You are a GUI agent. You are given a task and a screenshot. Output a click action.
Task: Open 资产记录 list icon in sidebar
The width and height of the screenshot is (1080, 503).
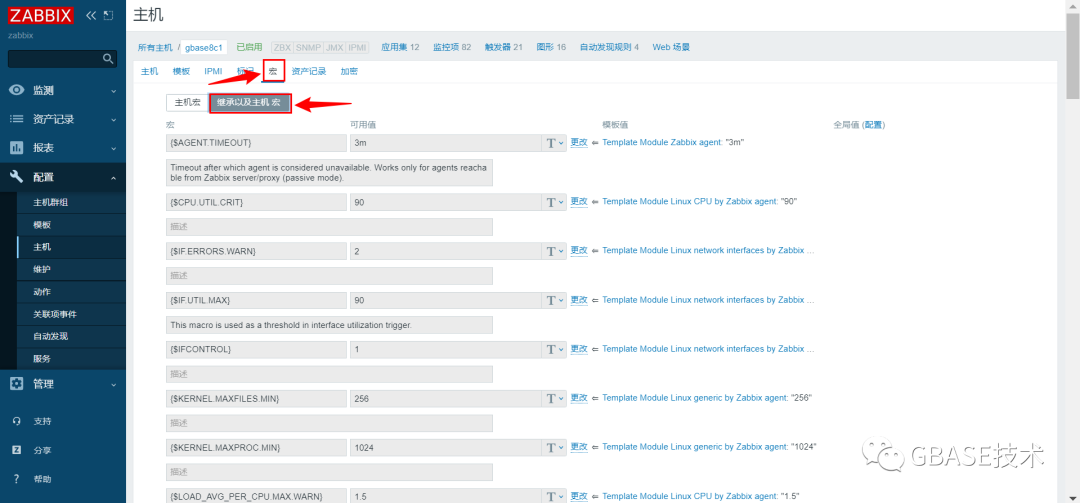coord(17,119)
